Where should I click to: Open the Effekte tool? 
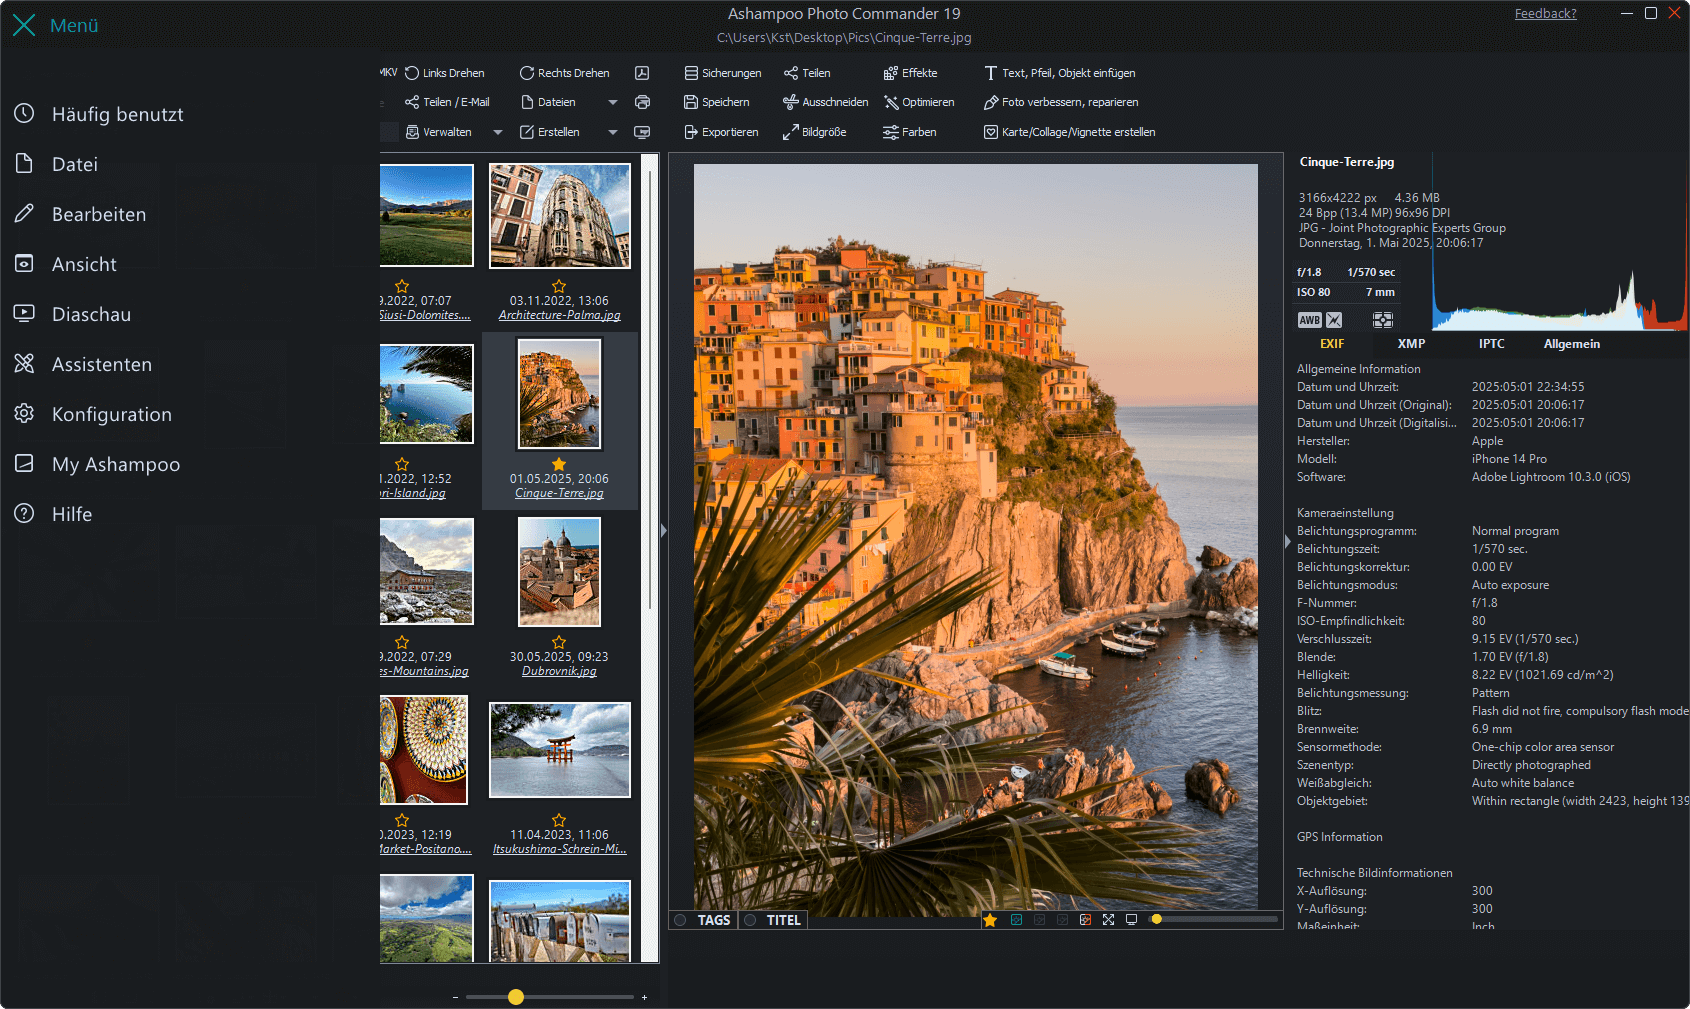[x=911, y=72]
